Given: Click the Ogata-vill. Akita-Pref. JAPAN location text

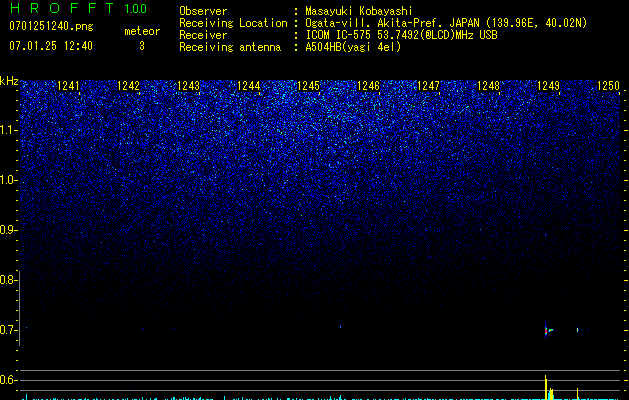Looking at the screenshot, I should tap(446, 23).
